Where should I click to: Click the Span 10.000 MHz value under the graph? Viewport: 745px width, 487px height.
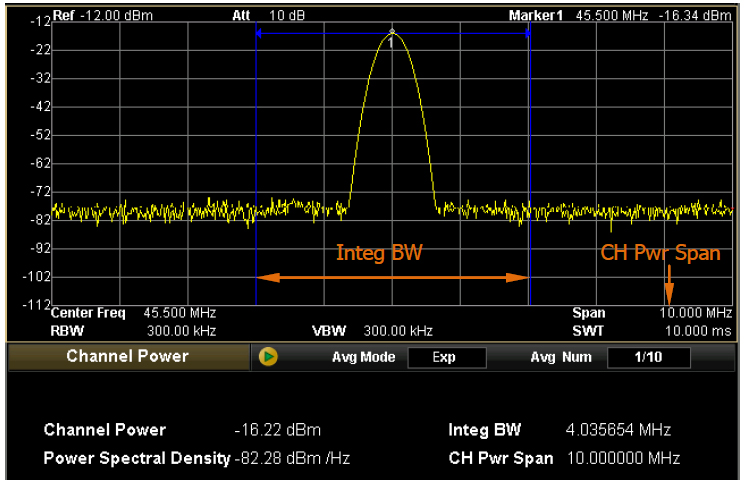pos(696,313)
